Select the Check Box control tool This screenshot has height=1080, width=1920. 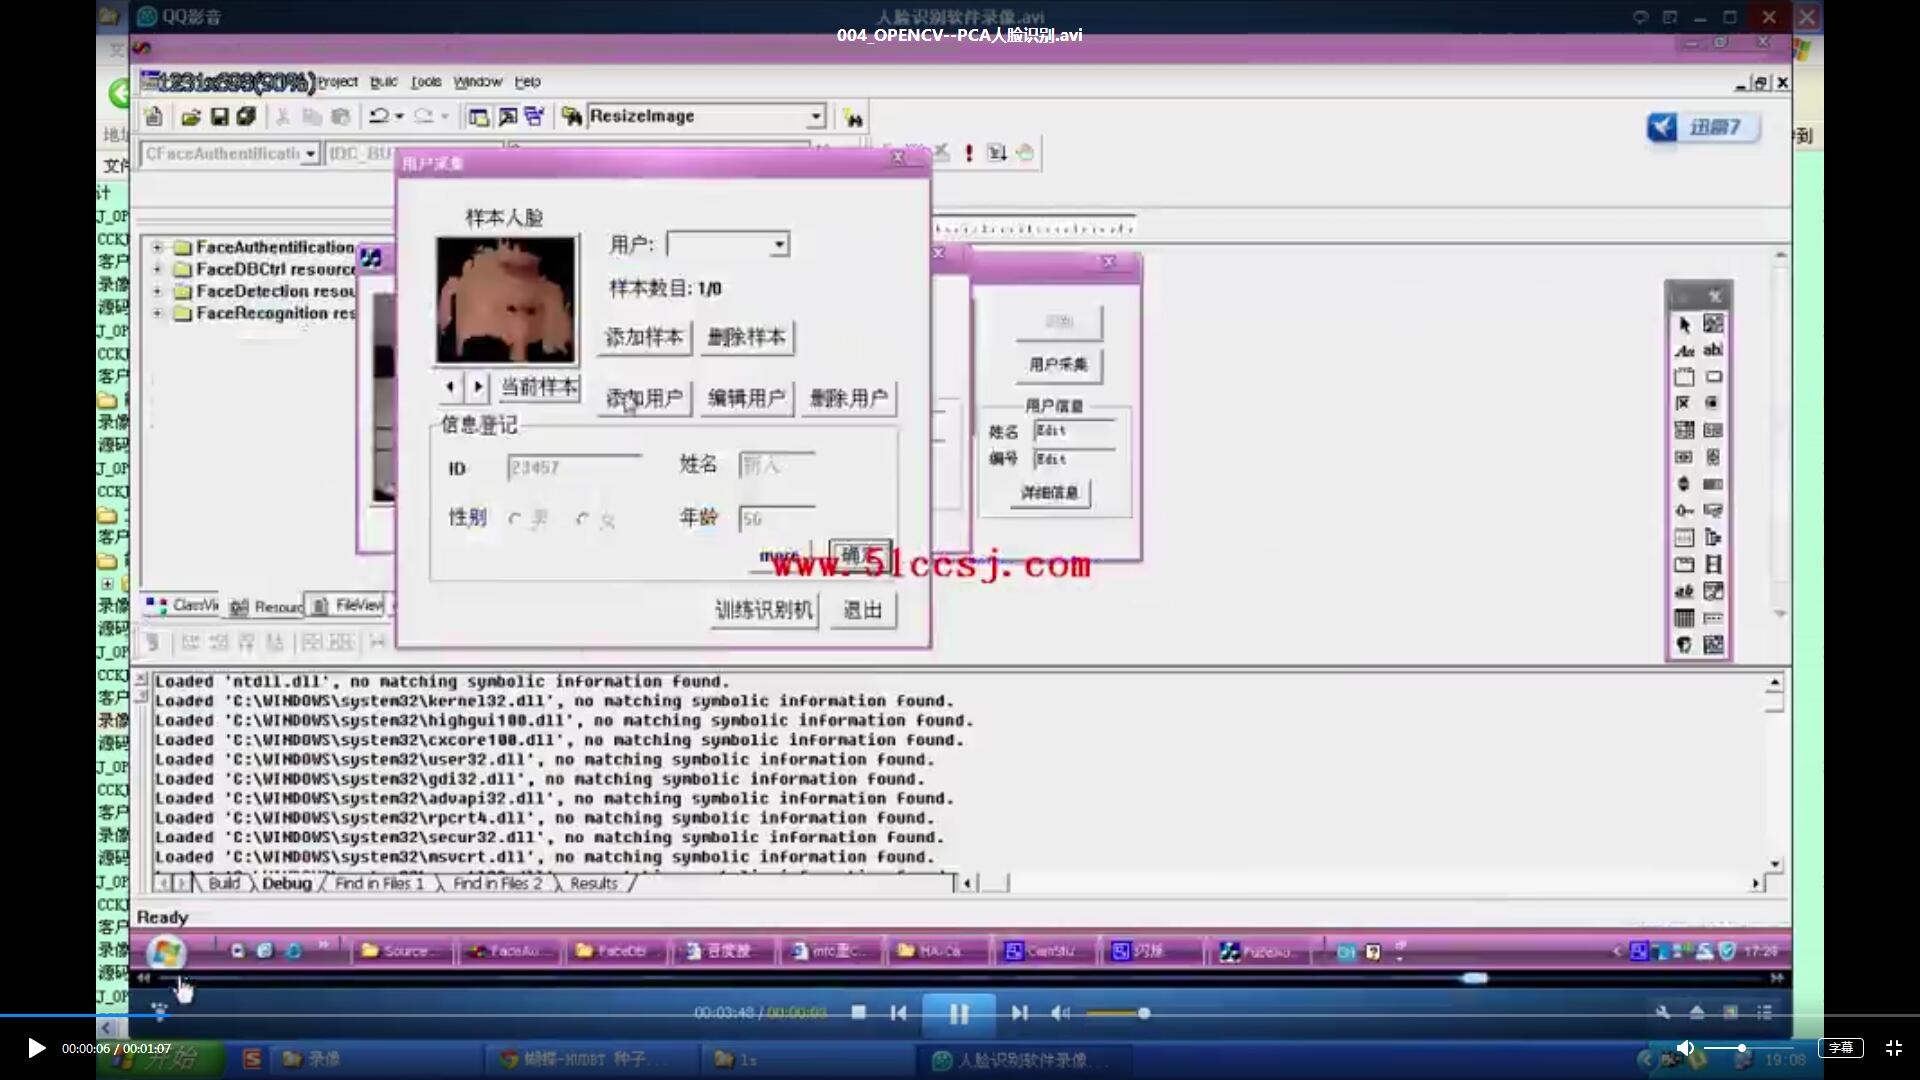tap(1684, 403)
